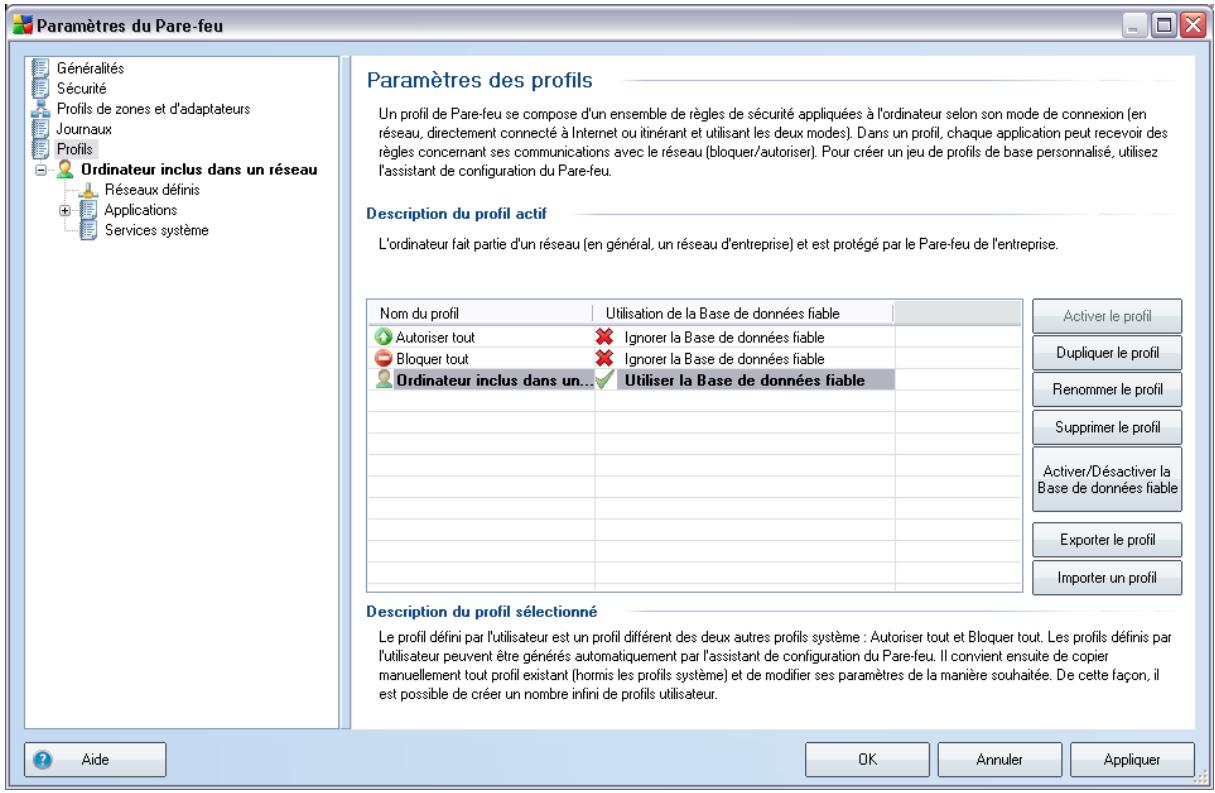Click the Journaux tree icon
The height and width of the screenshot is (793, 1215).
[x=39, y=129]
